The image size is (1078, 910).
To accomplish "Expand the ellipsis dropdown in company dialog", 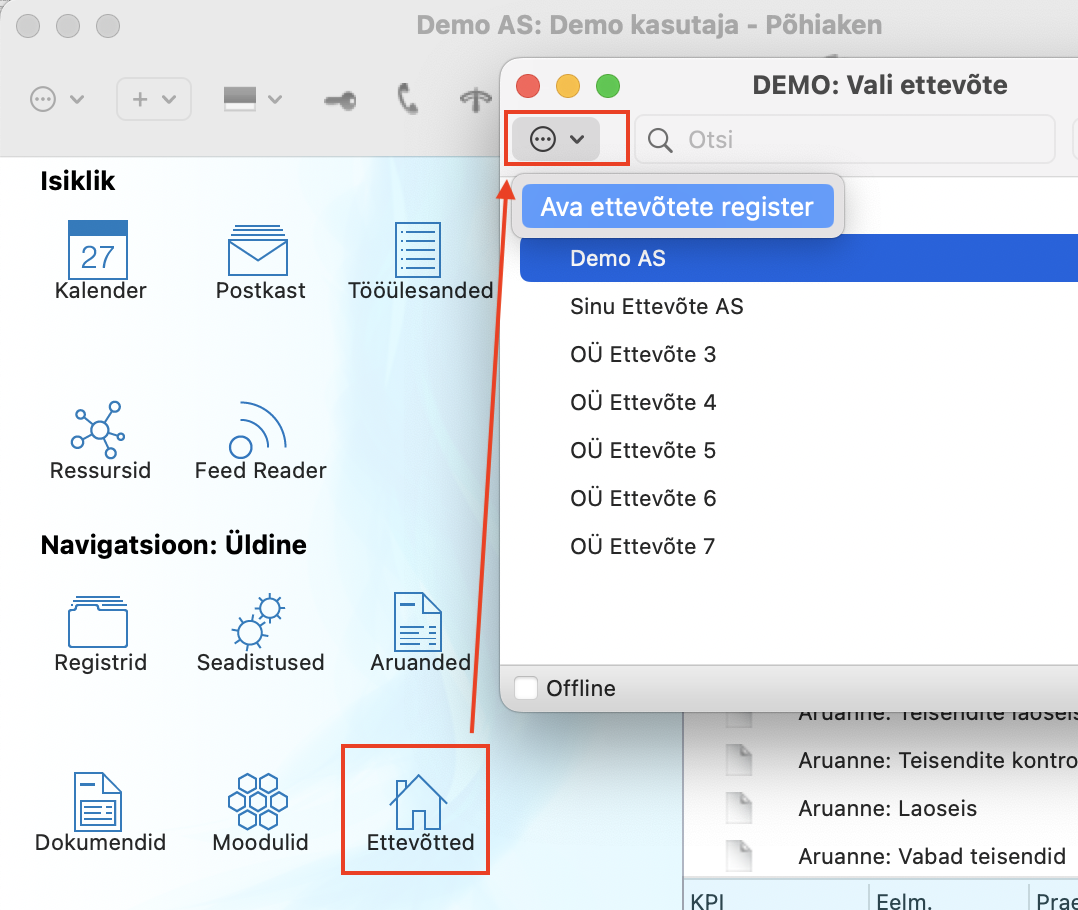I will 557,139.
